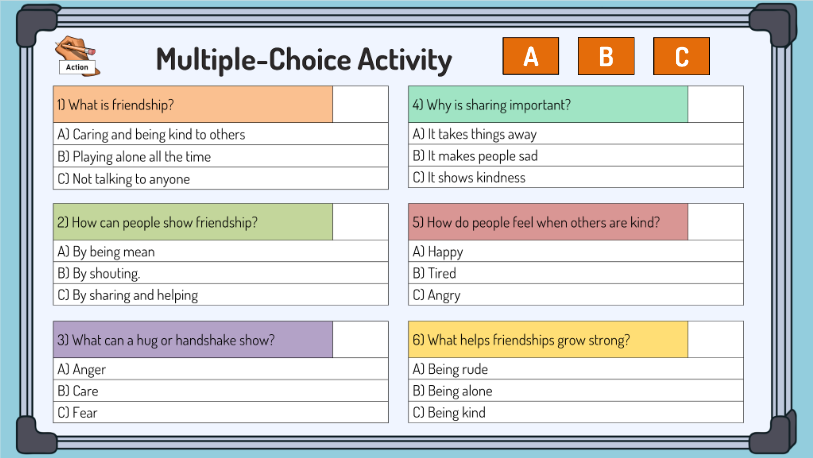
Task: Click the blank answer box for question 3
Action: (x=360, y=340)
